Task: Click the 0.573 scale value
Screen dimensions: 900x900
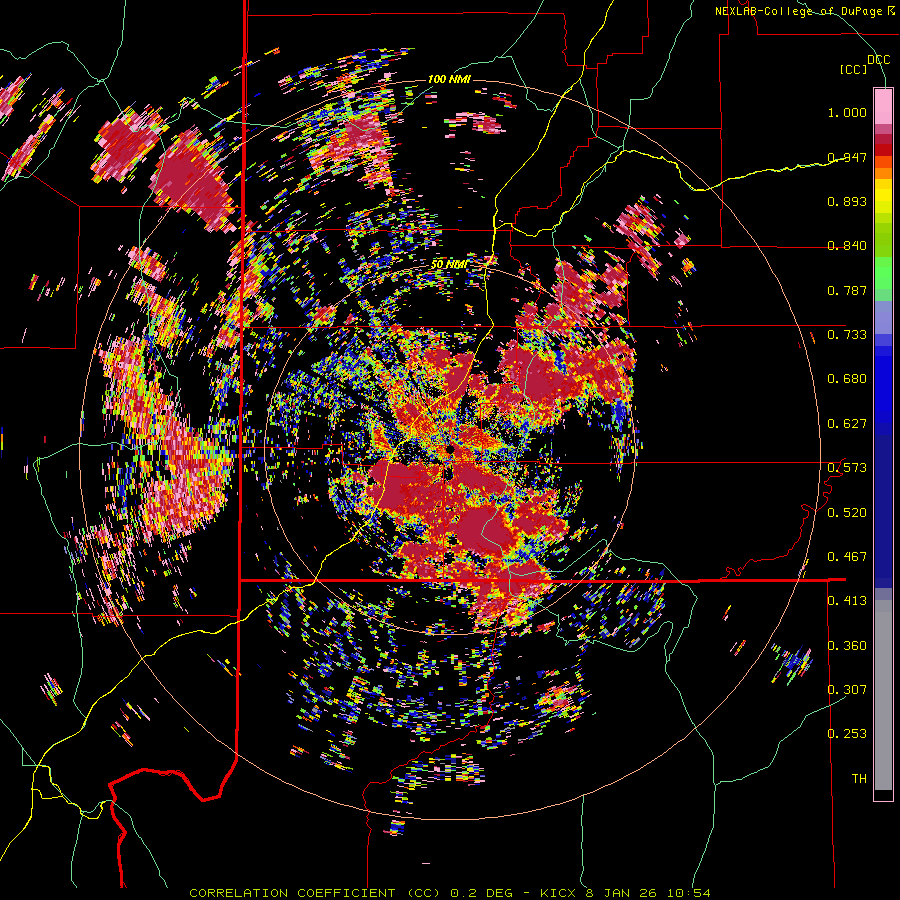Action: coord(847,468)
